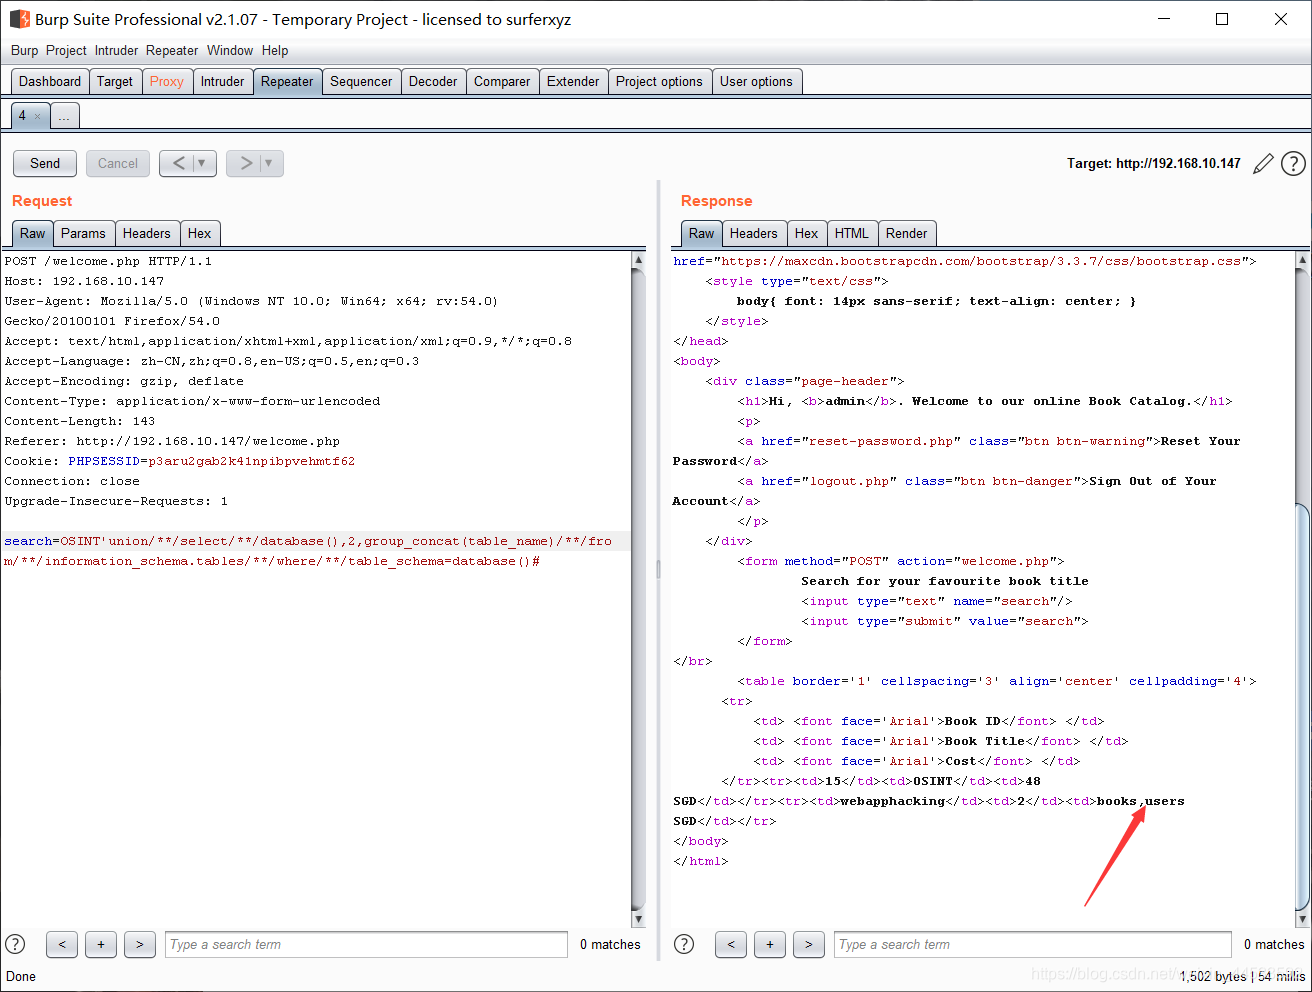Open request search help icon

tap(15, 944)
